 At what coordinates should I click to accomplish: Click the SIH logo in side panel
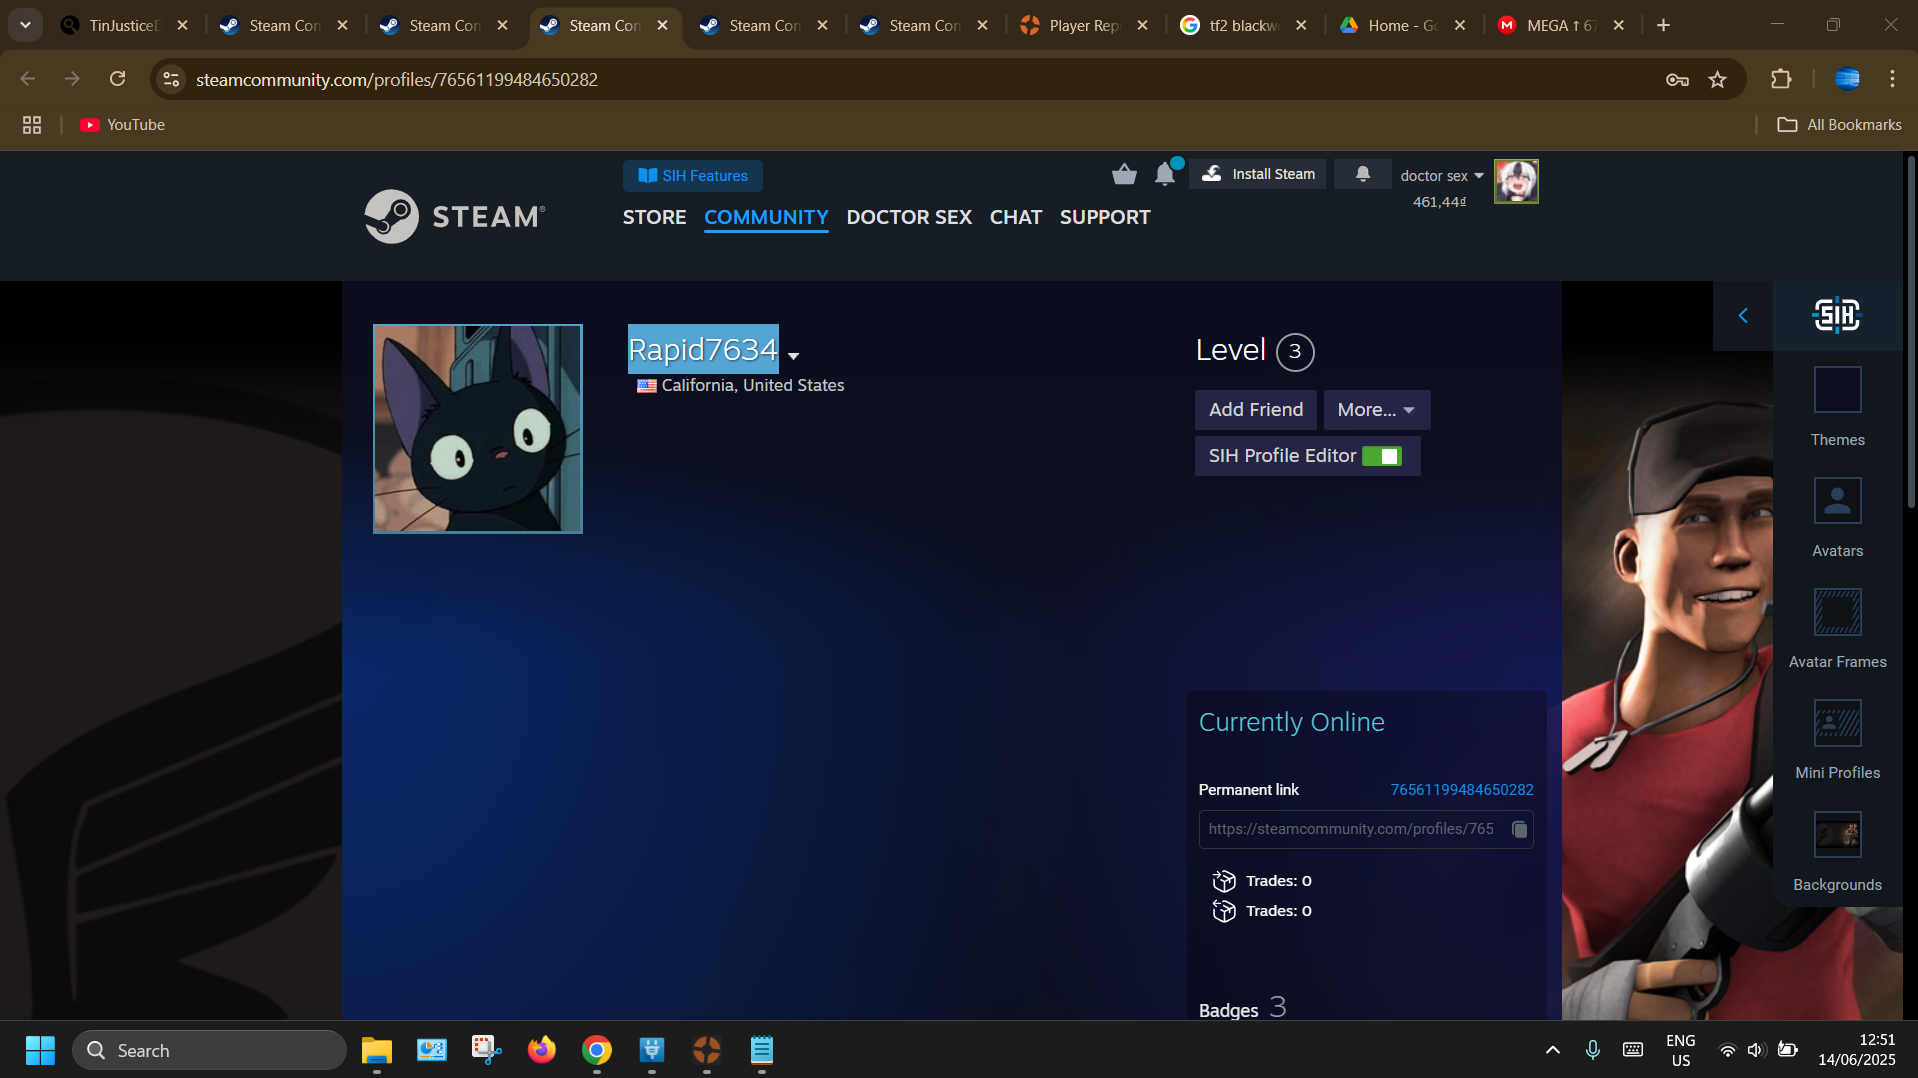[1837, 316]
